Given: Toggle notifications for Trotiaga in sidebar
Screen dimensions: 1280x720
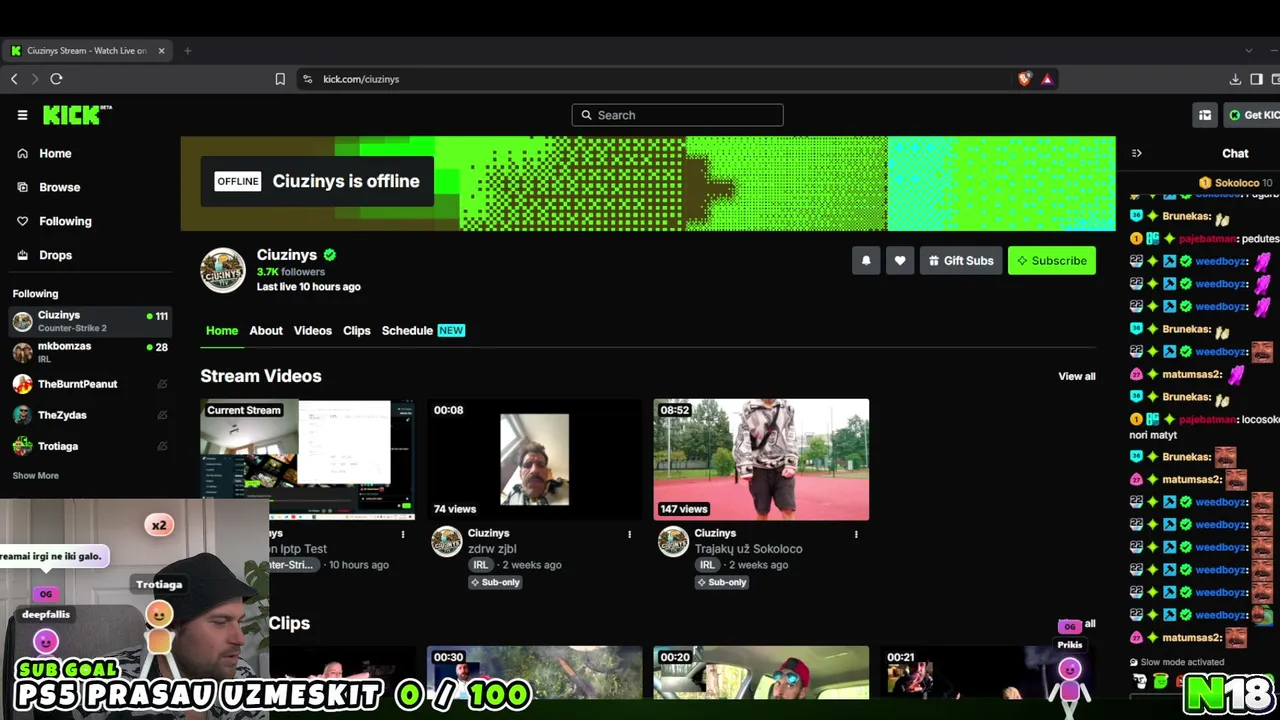Looking at the screenshot, I should coord(162,446).
